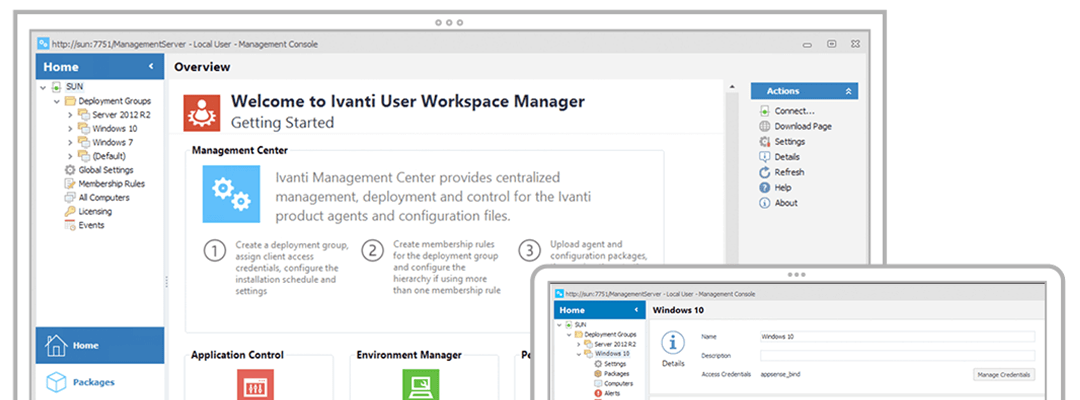This screenshot has width=1080, height=400.
Task: Click the Getting Started subtitle text
Action: (x=282, y=123)
